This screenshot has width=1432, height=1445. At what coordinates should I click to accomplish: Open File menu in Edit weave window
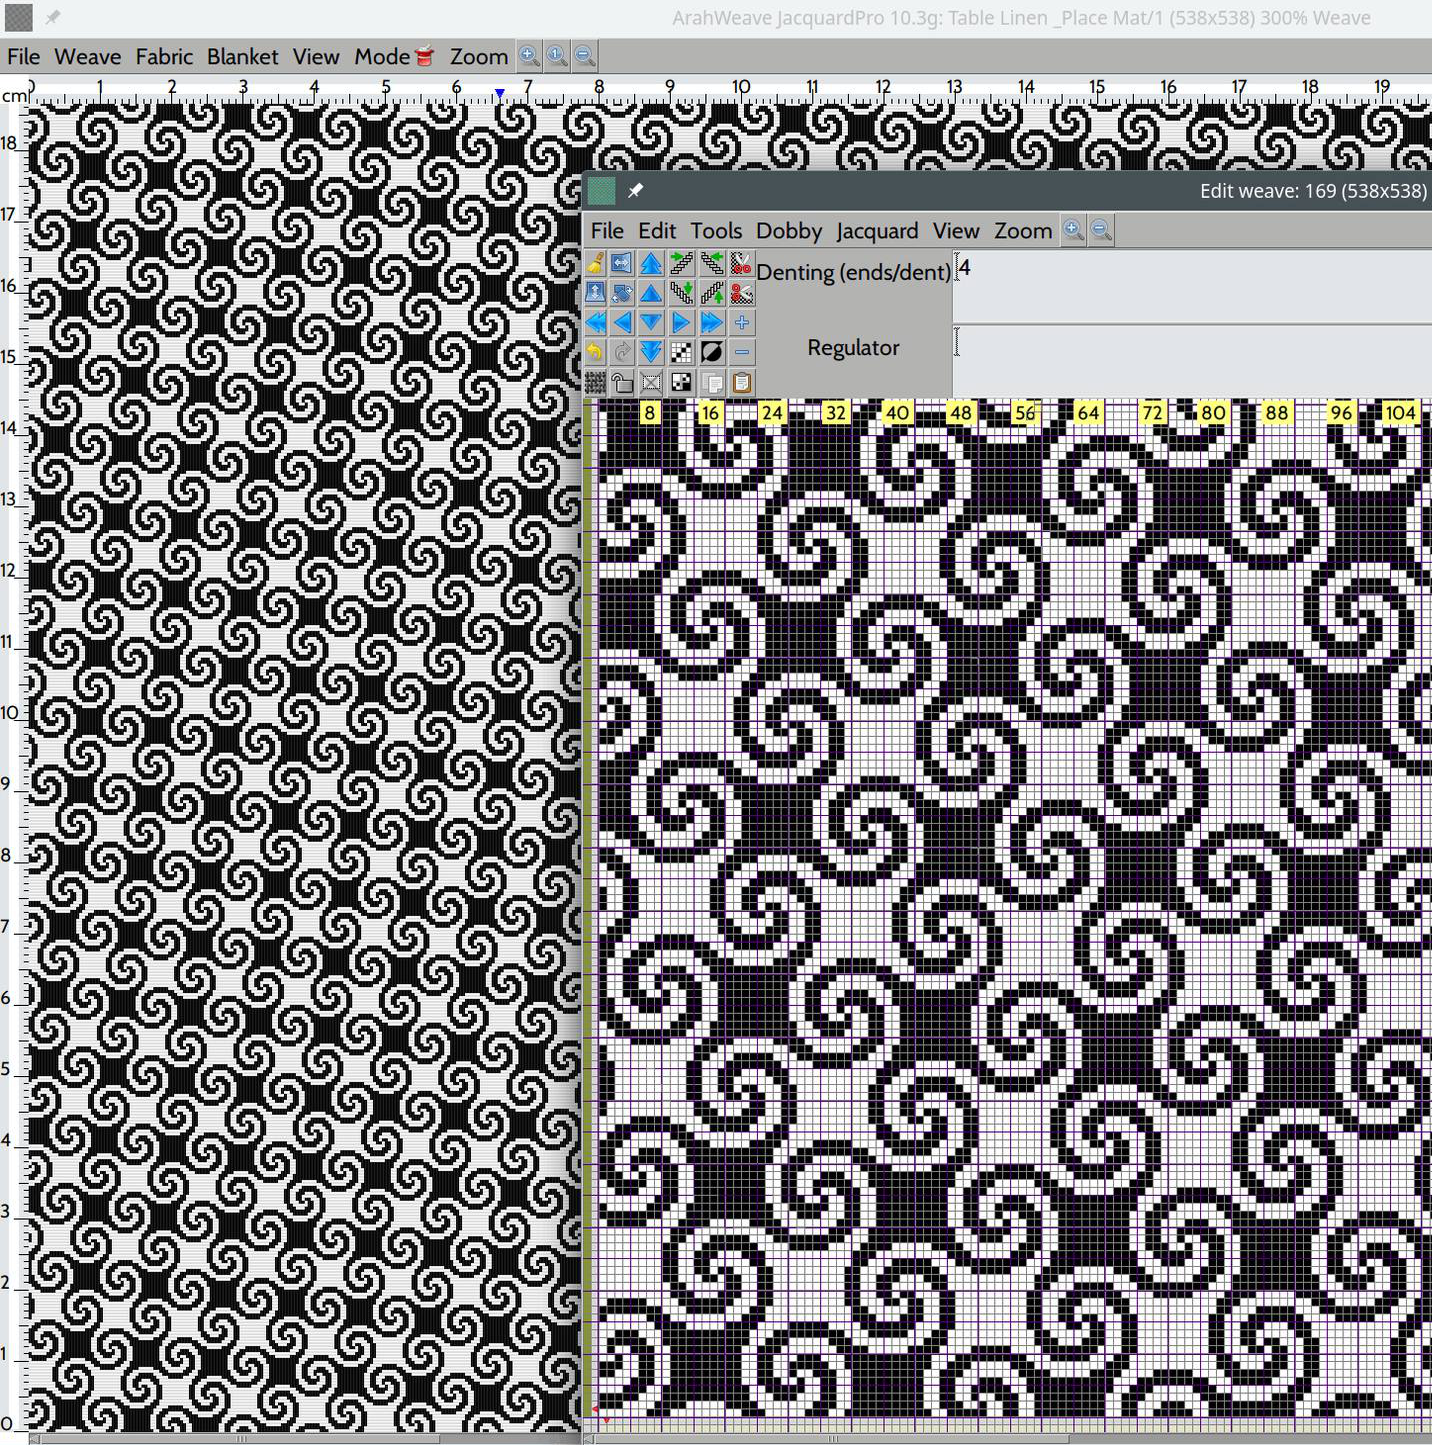point(607,231)
